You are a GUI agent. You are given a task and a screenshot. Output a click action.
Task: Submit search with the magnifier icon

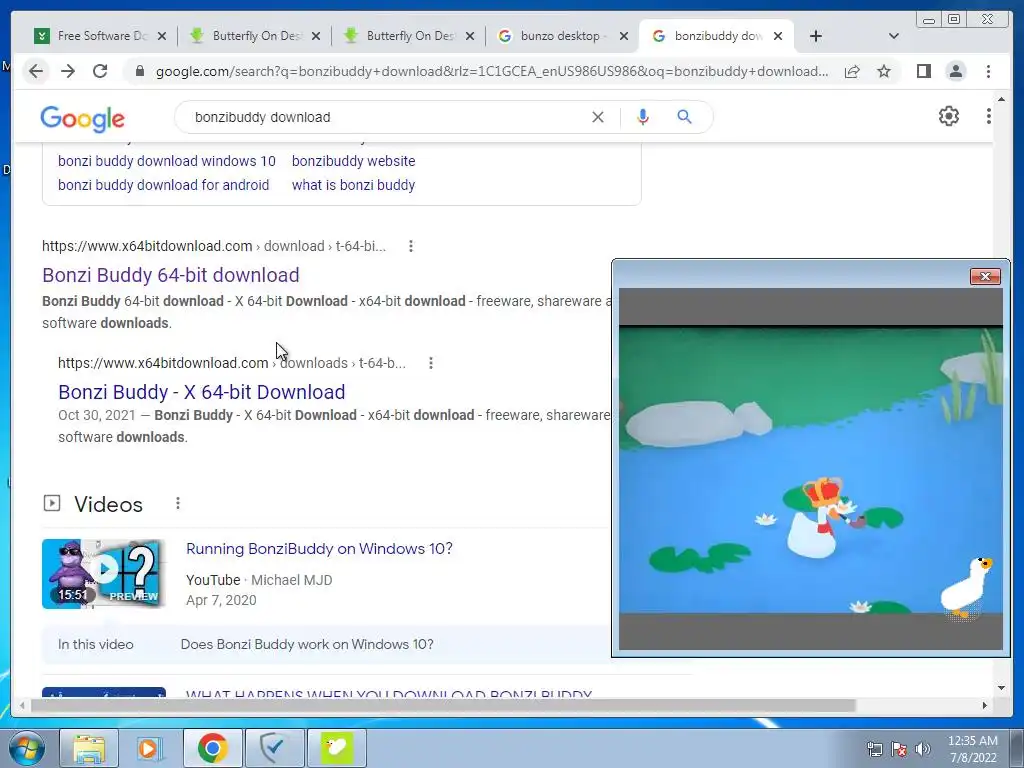[x=684, y=117]
